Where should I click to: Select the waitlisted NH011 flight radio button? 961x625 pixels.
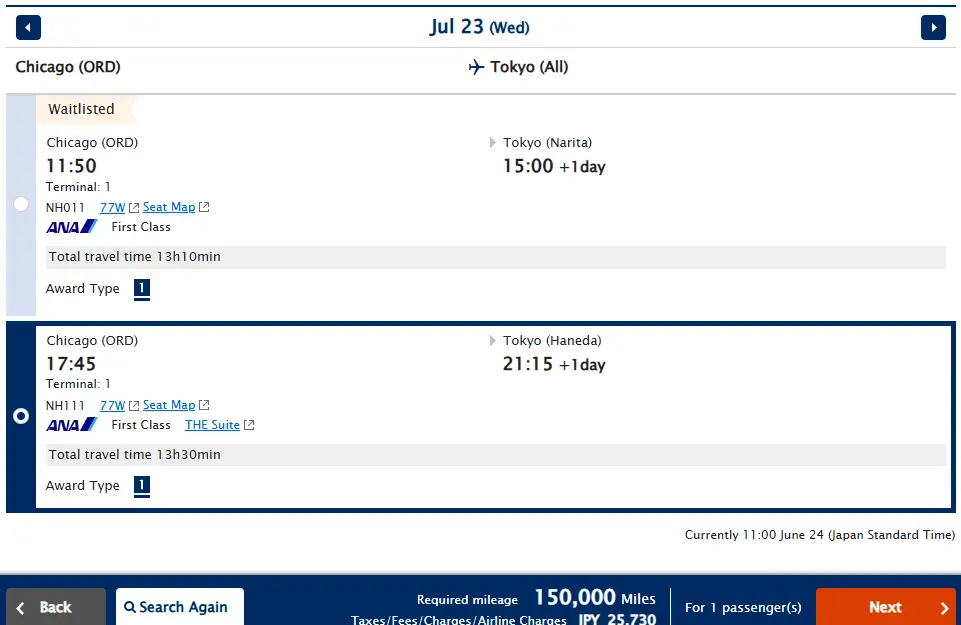pyautogui.click(x=21, y=204)
